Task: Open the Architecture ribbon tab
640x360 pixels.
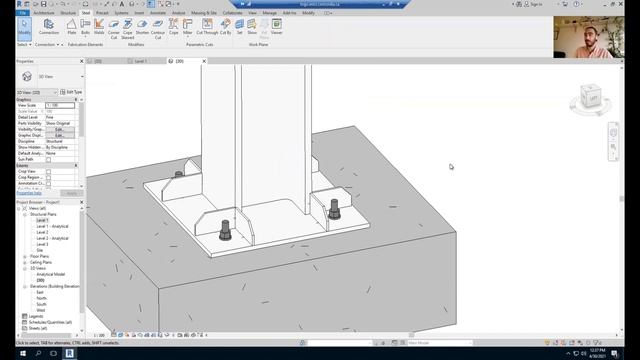Action: [44, 13]
